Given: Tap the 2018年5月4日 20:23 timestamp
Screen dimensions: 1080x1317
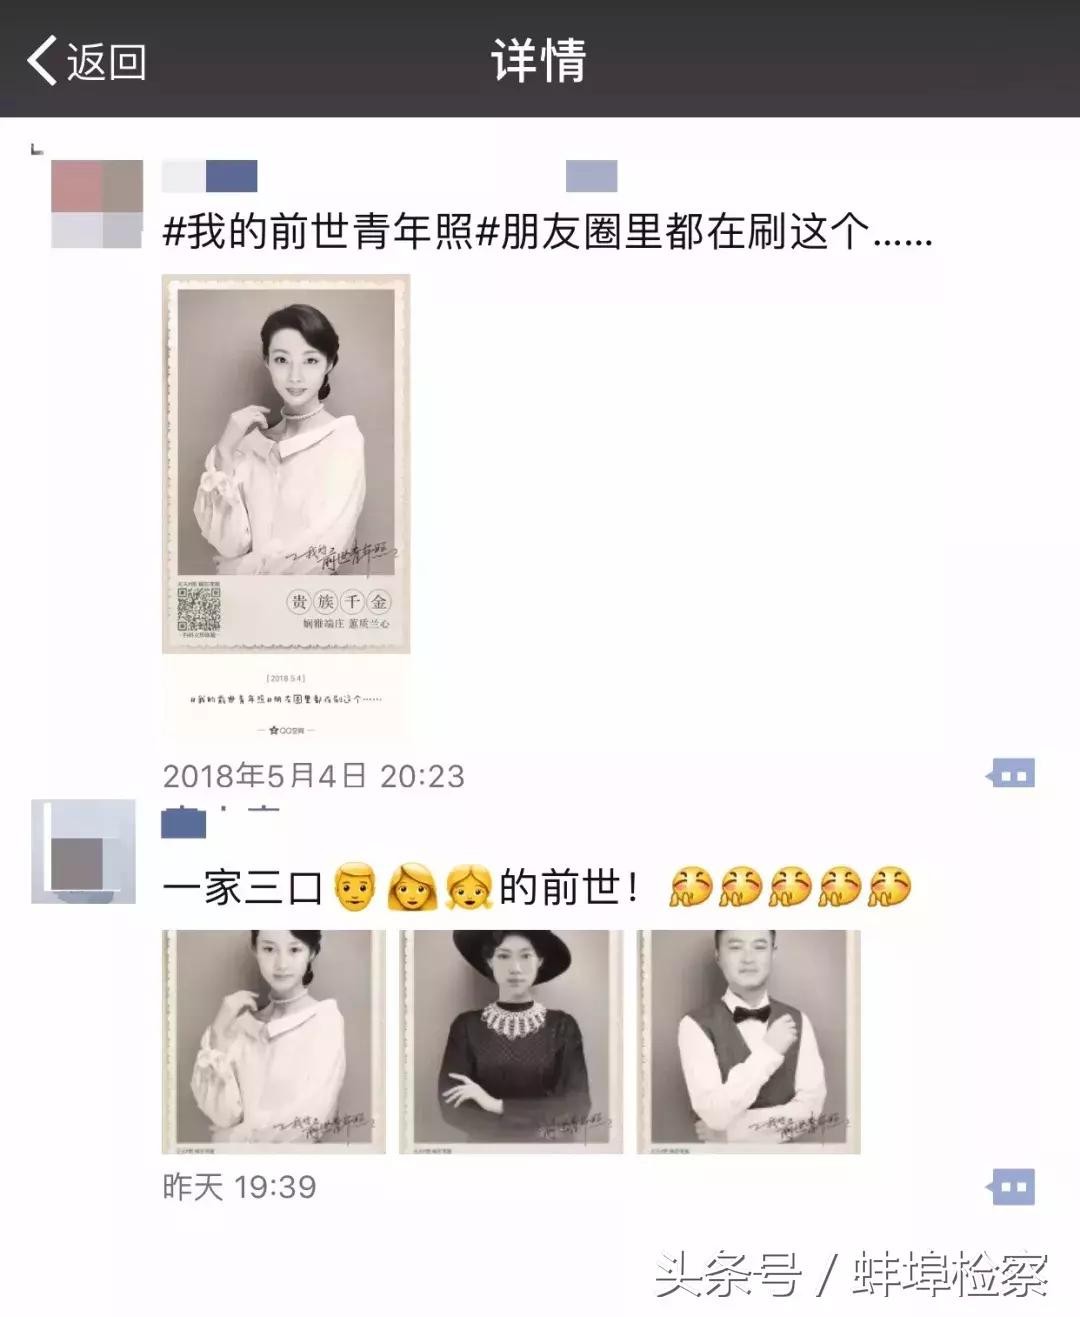Looking at the screenshot, I should click(x=314, y=776).
